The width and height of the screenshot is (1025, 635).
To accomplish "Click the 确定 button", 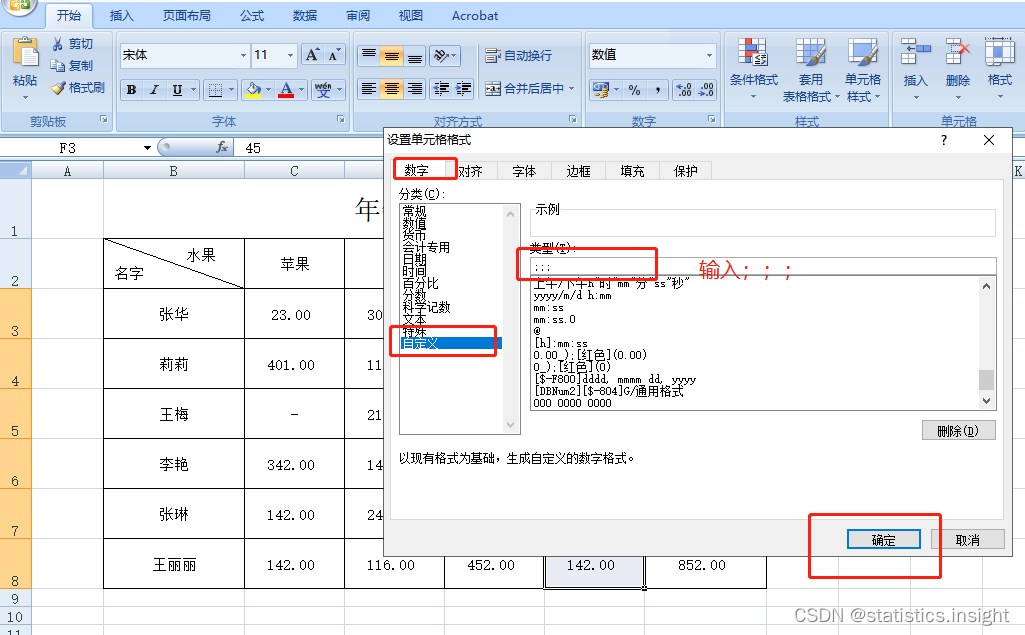I will (x=884, y=540).
